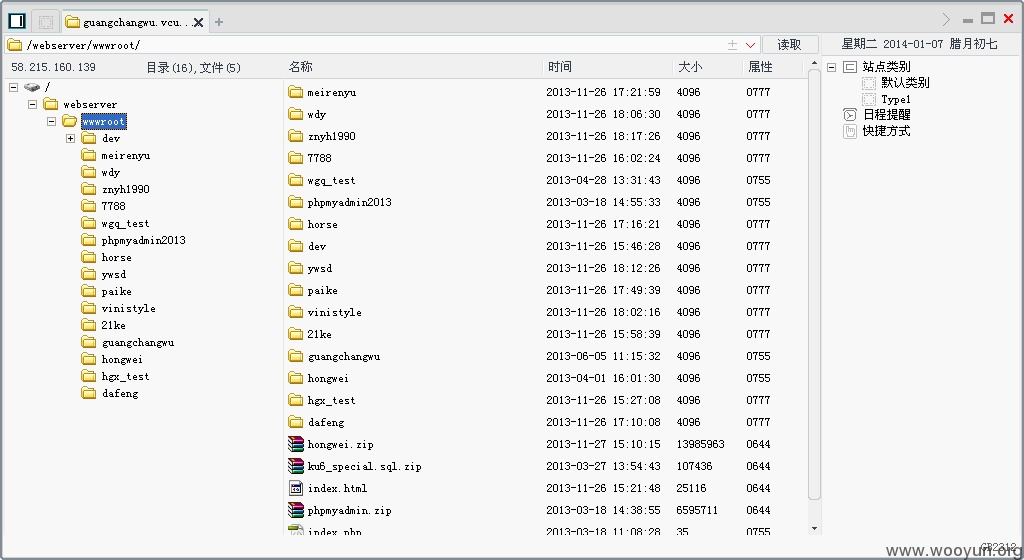This screenshot has height=560, width=1024.
Task: Click the ku6_special.sql.zip archive icon
Action: tap(296, 466)
